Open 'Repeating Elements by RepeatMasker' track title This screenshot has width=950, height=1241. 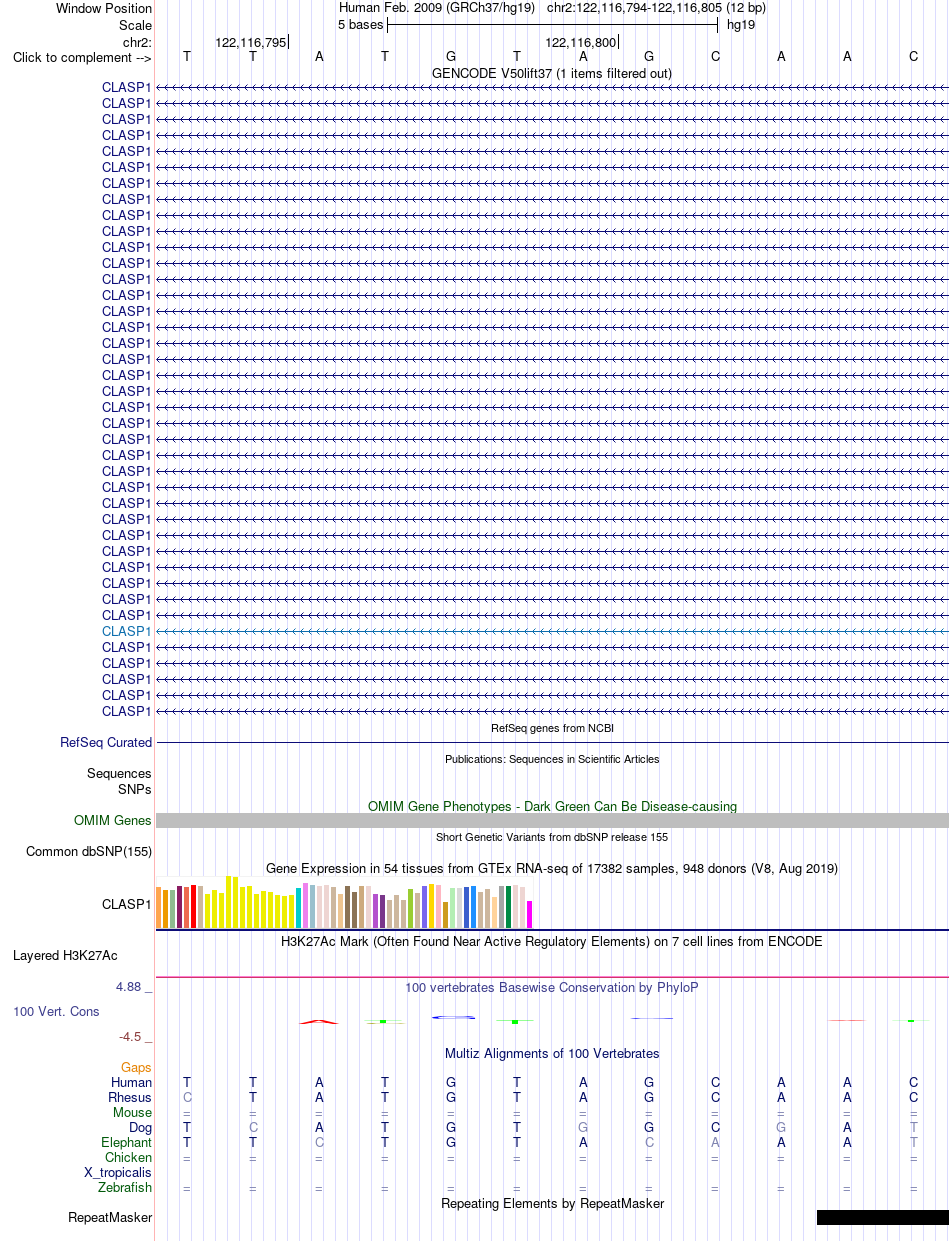coord(552,1203)
